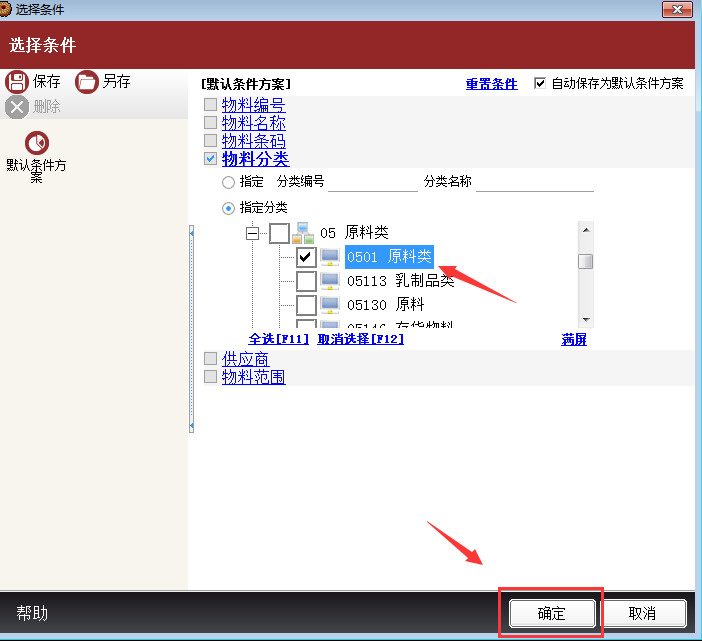702x641 pixels.
Task: Collapse the 物料分类 condition link
Action: click(x=255, y=159)
